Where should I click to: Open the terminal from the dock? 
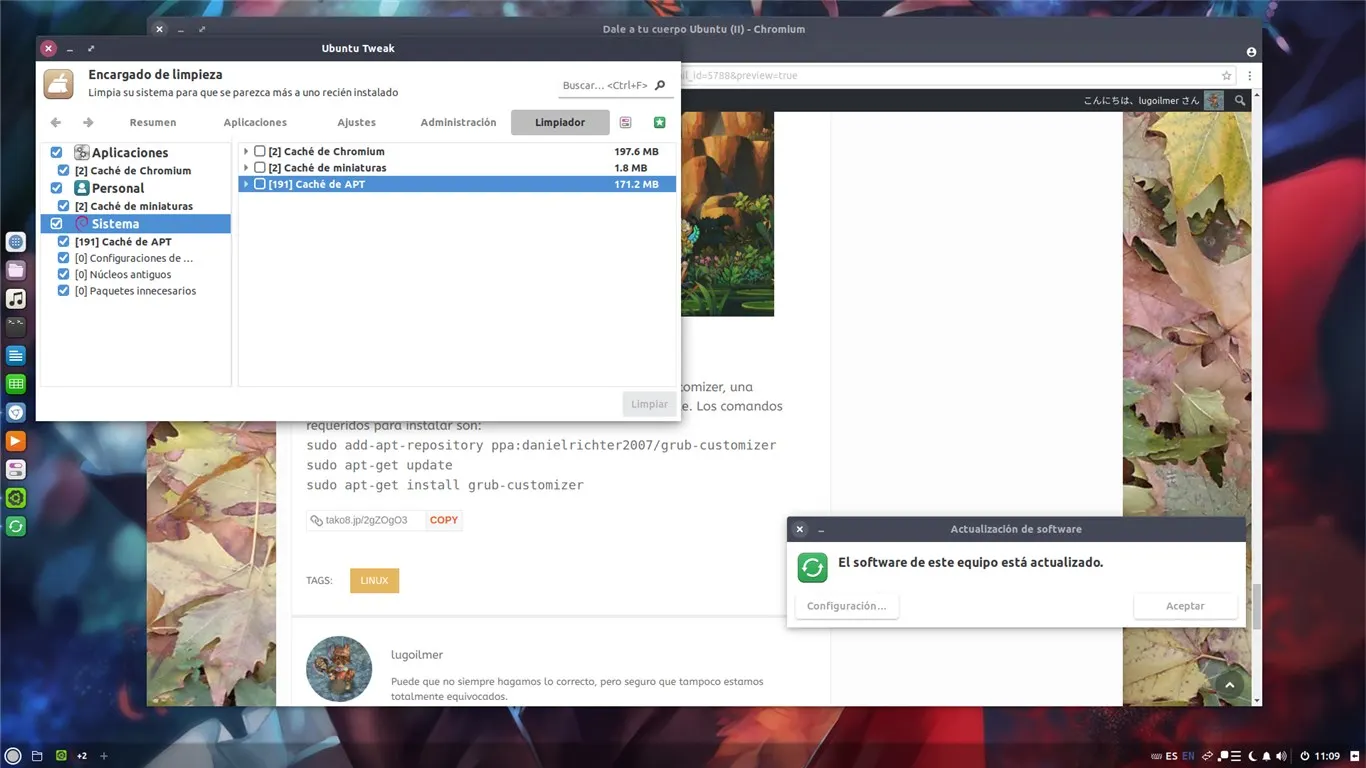(15, 324)
